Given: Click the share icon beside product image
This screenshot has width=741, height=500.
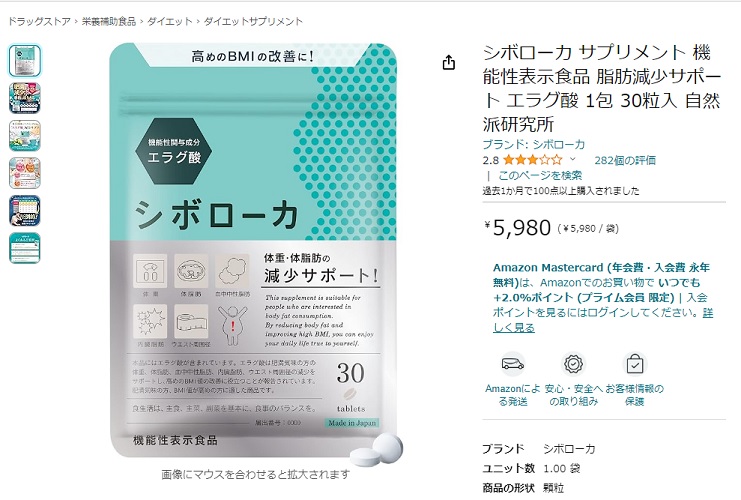Looking at the screenshot, I should [x=448, y=62].
